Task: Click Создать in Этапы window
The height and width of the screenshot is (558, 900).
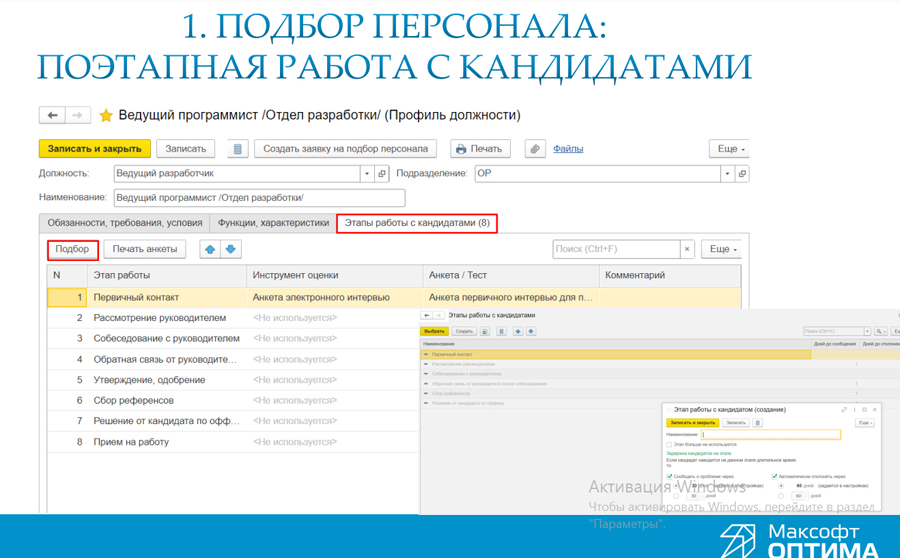Action: click(464, 331)
